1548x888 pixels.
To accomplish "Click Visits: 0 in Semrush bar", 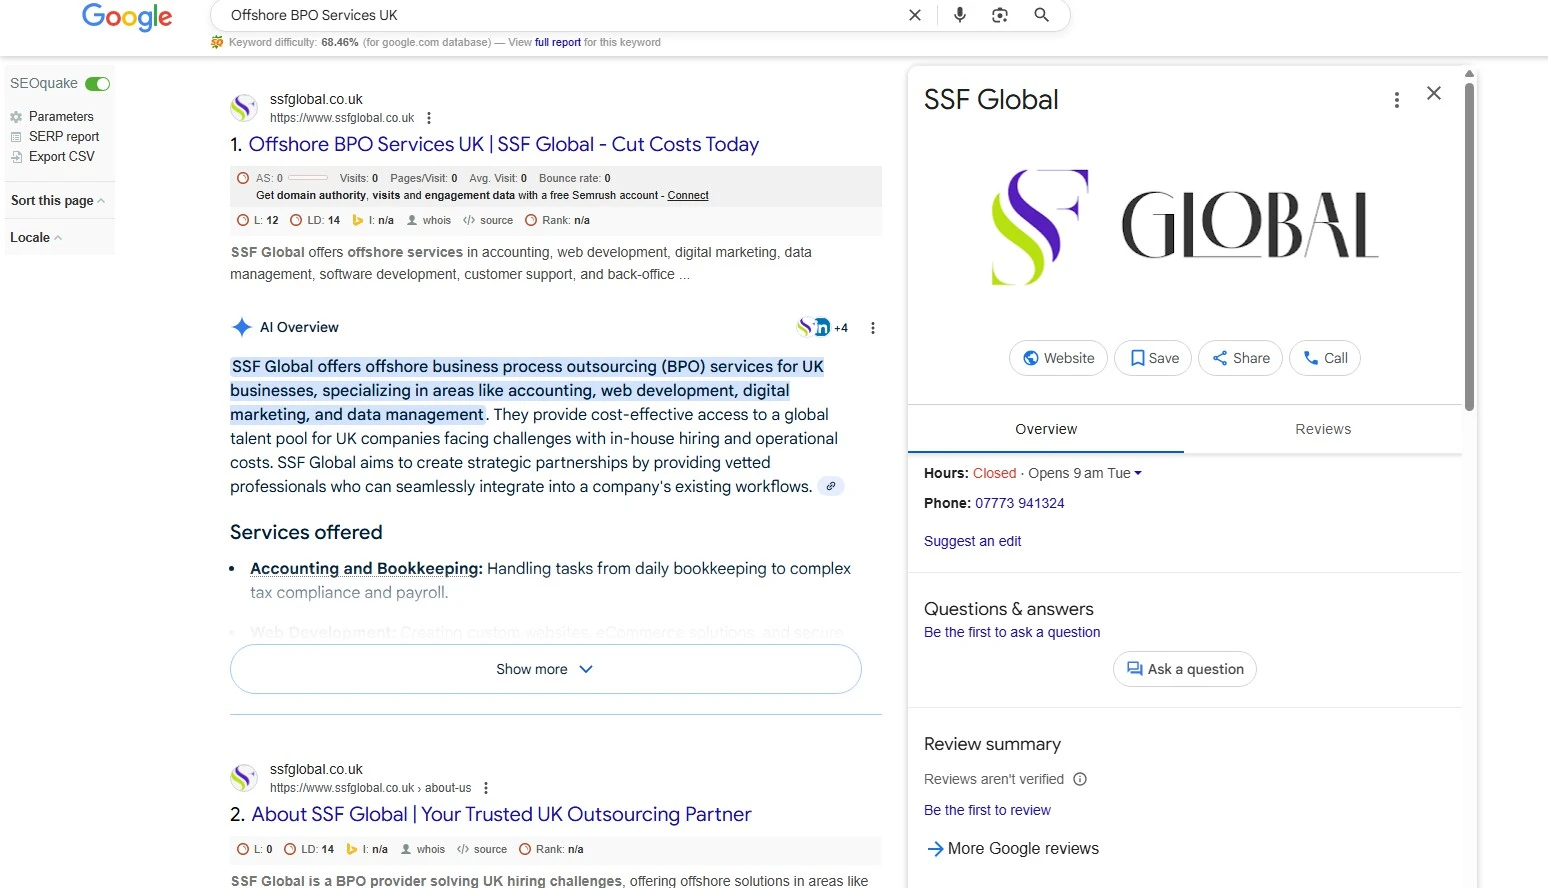I will 359,179.
